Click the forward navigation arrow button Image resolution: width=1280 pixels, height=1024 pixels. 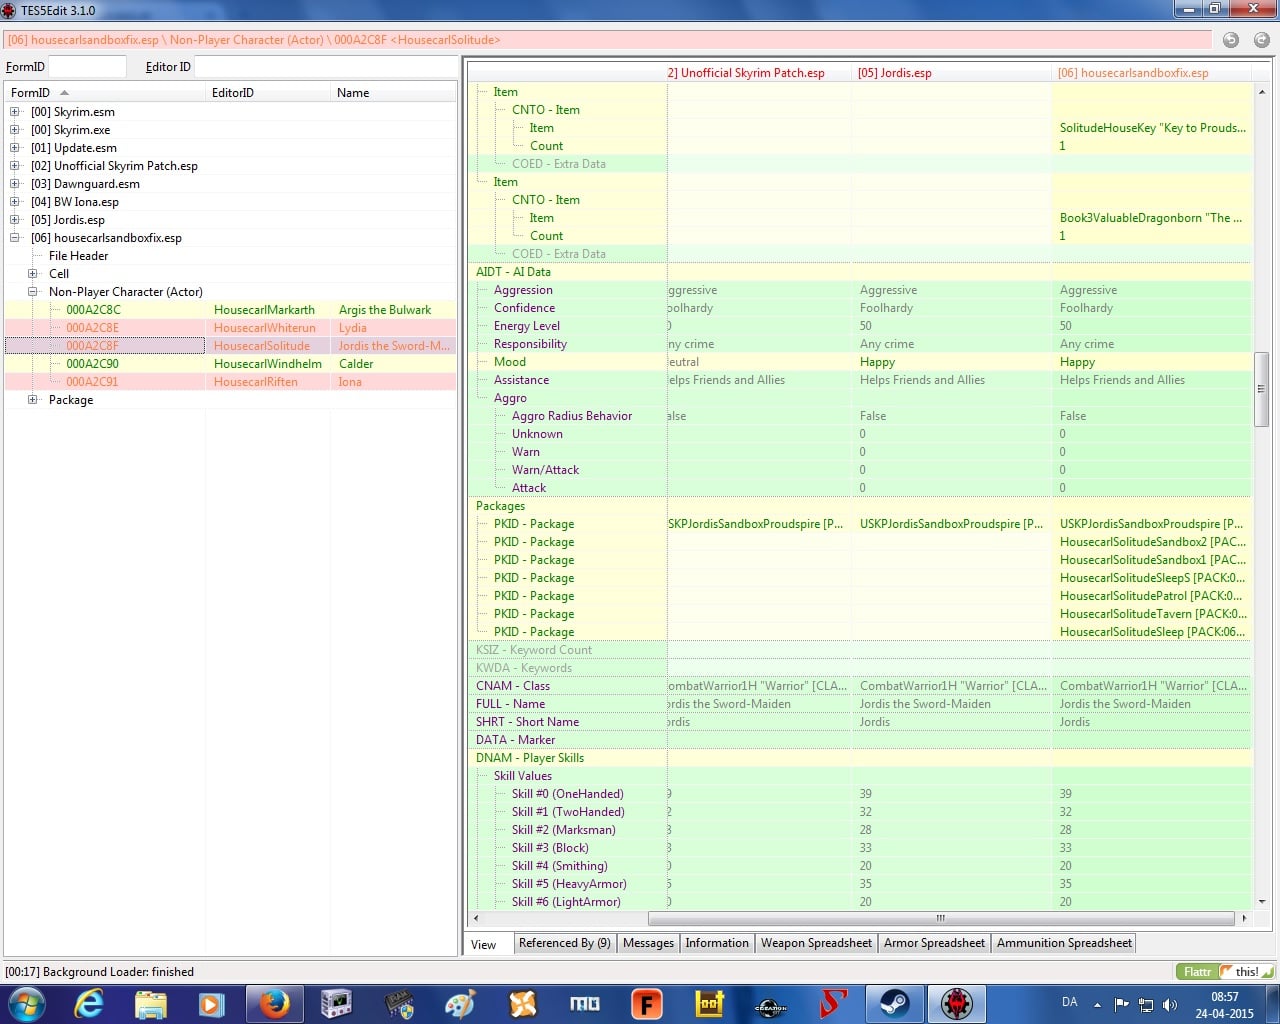pyautogui.click(x=1261, y=40)
